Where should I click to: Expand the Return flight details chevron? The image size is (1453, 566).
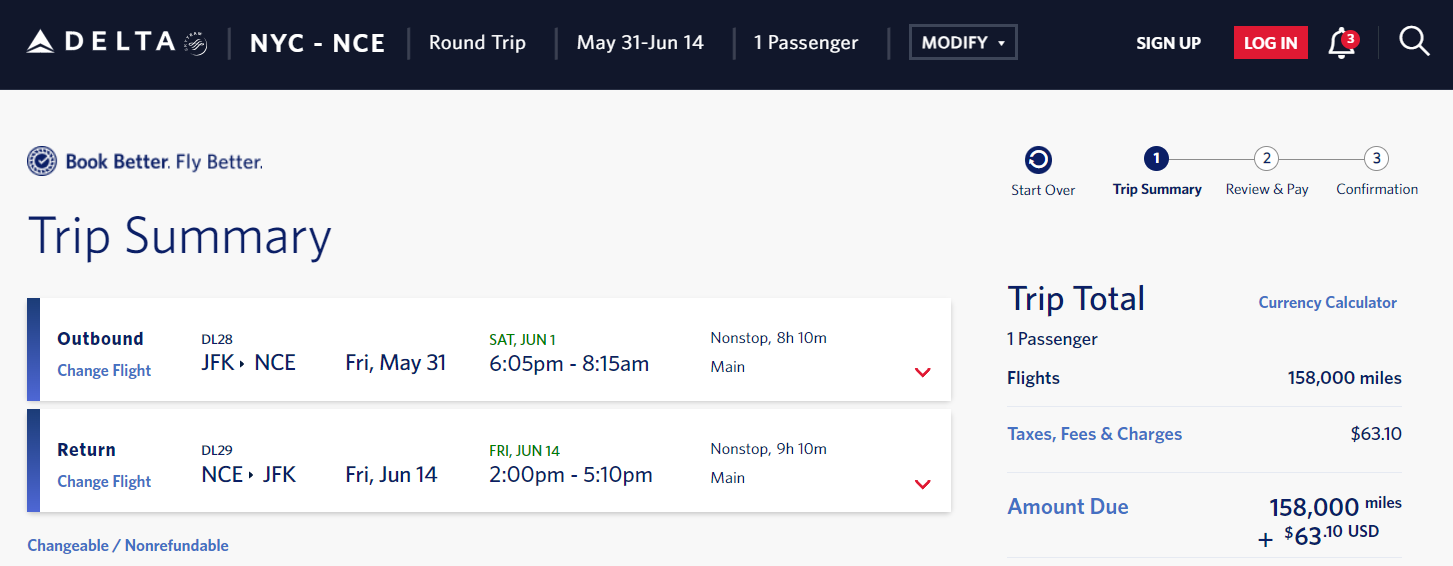922,484
